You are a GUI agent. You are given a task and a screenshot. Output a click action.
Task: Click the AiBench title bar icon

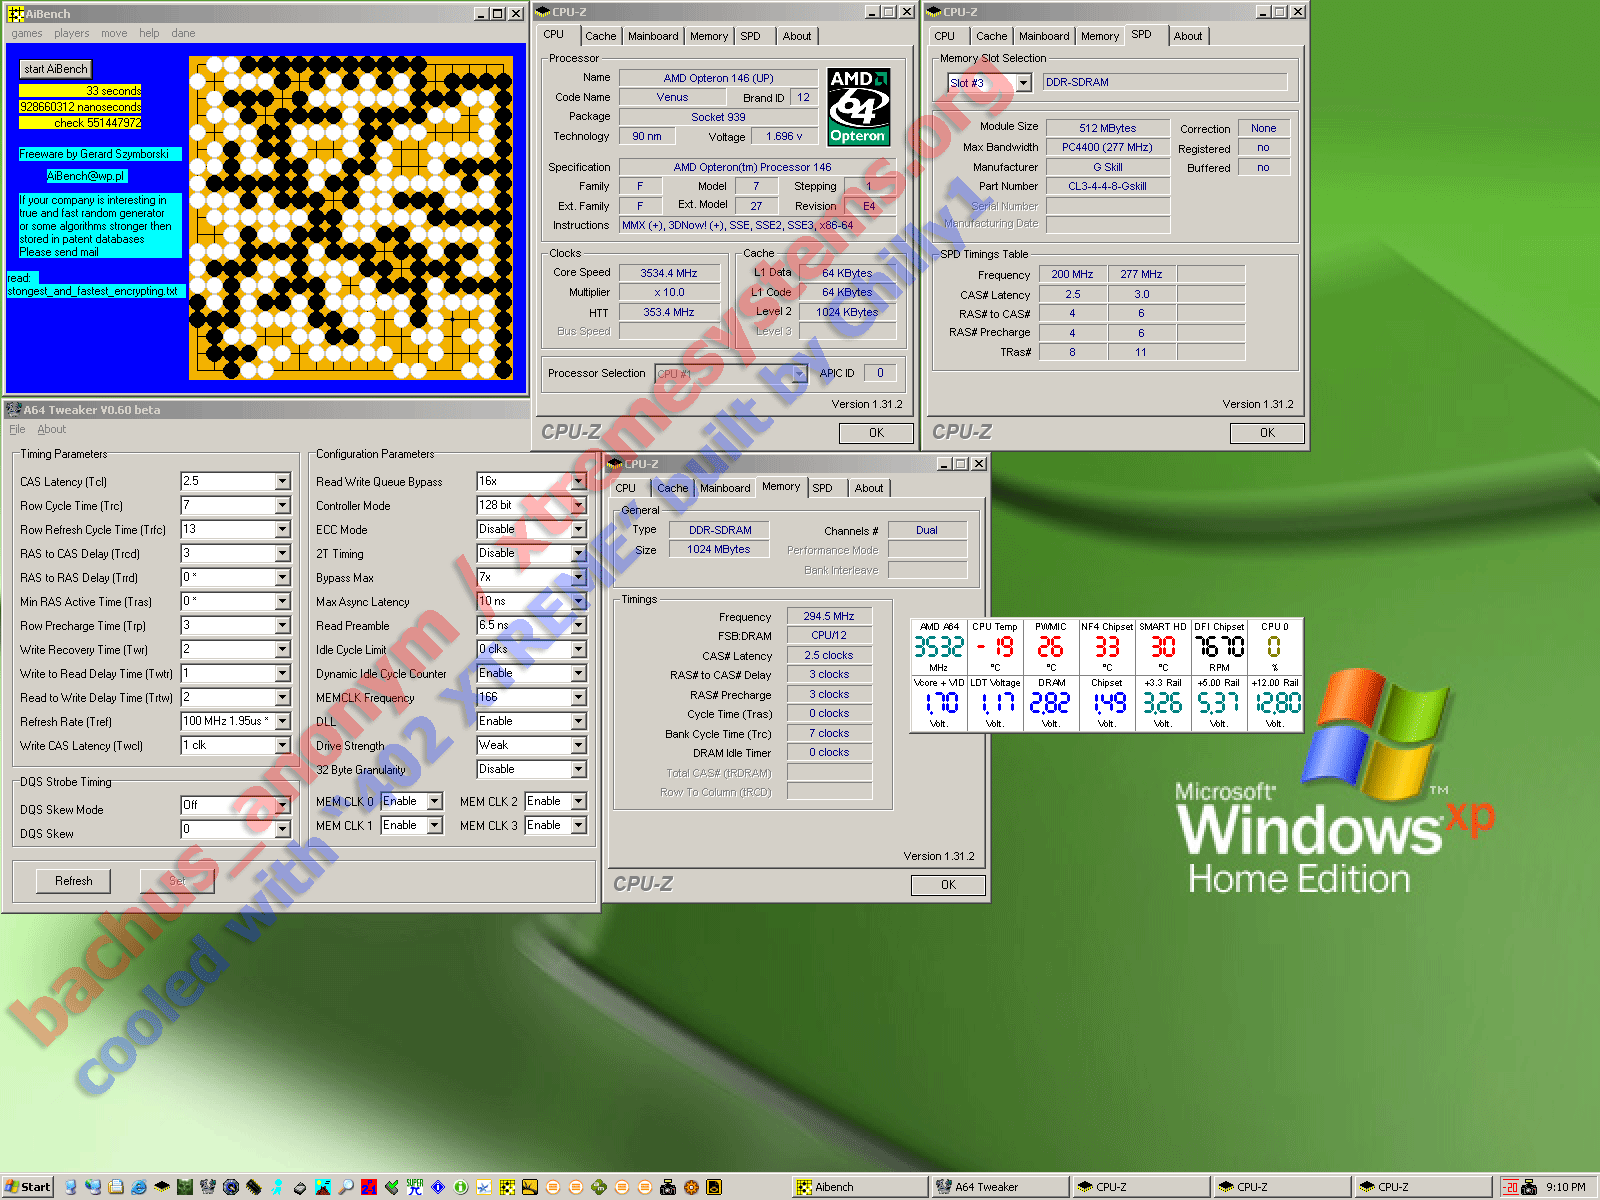[x=16, y=14]
